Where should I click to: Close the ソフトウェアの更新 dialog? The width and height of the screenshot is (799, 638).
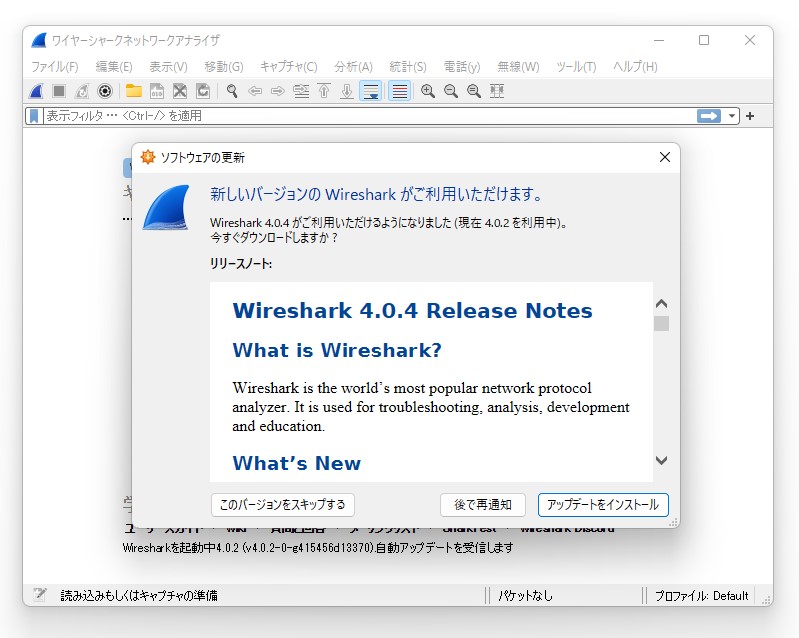pos(664,157)
